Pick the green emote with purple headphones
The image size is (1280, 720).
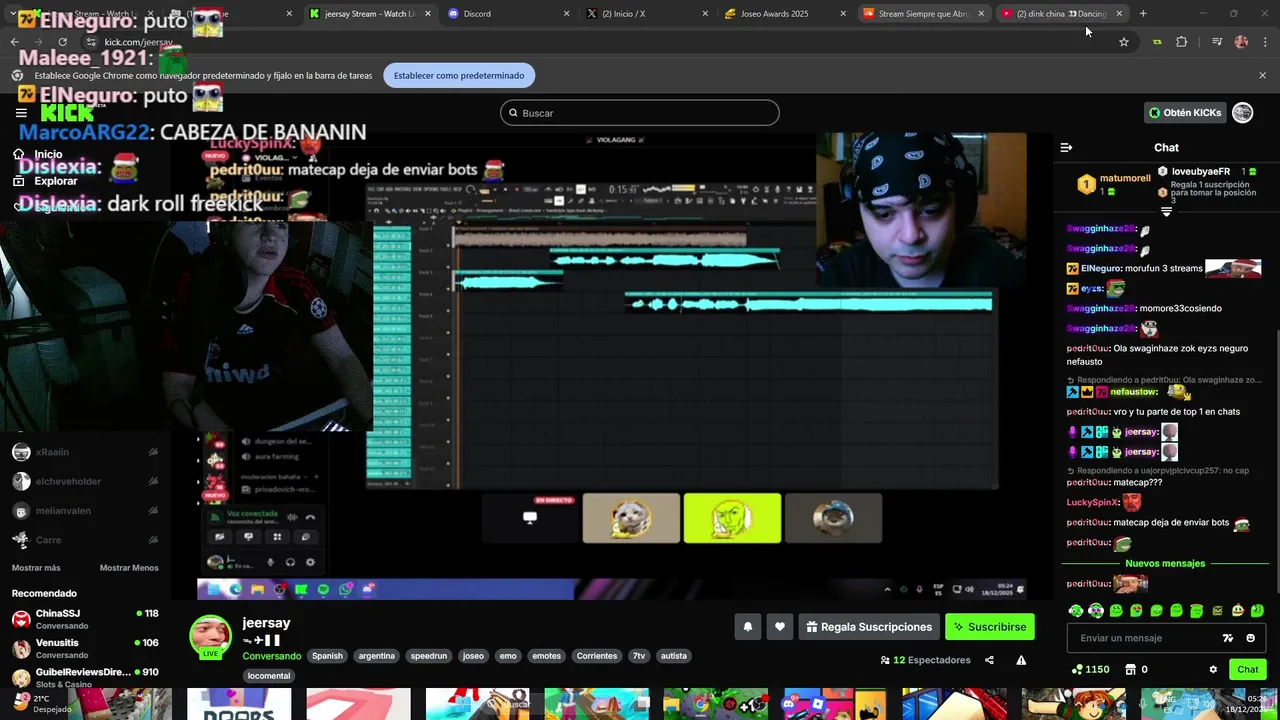click(1096, 611)
